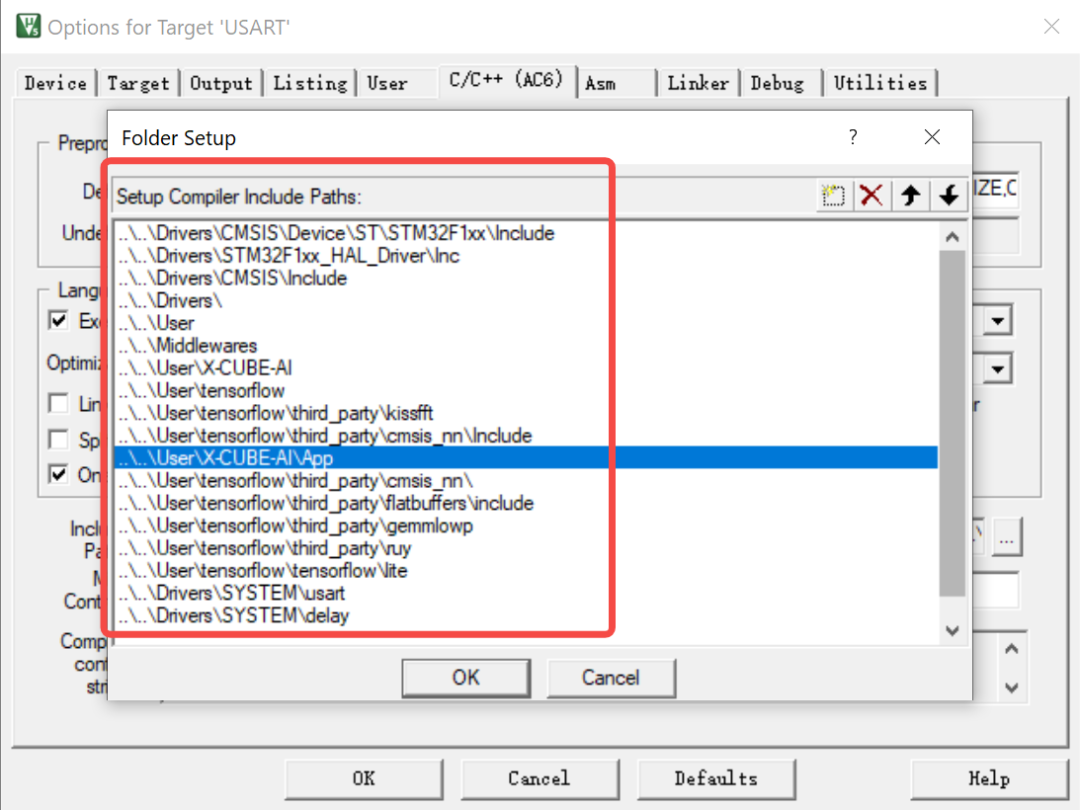The image size is (1080, 810).
Task: Select path ending third_party\cmsis_nn\Include
Action: [526, 435]
